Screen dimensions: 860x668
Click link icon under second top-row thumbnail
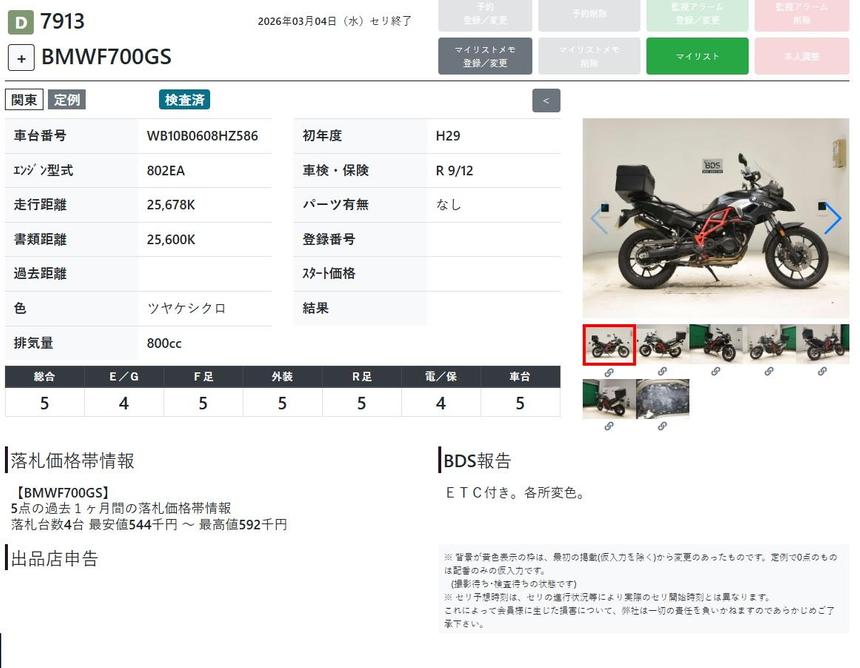click(x=662, y=372)
